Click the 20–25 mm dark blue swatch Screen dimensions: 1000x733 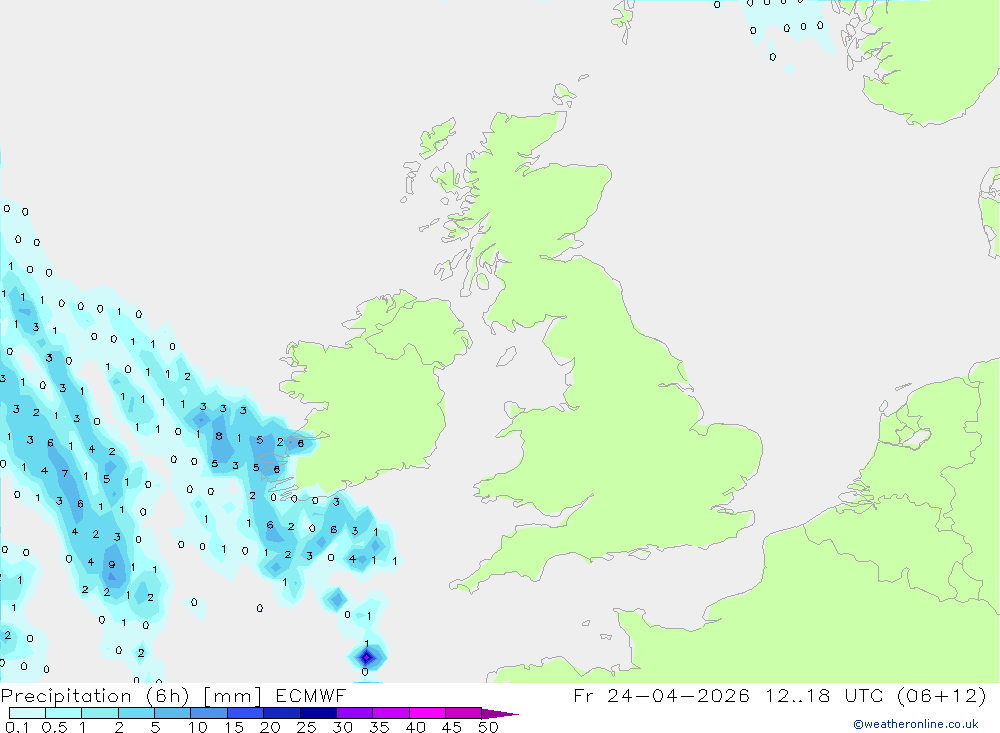click(281, 713)
